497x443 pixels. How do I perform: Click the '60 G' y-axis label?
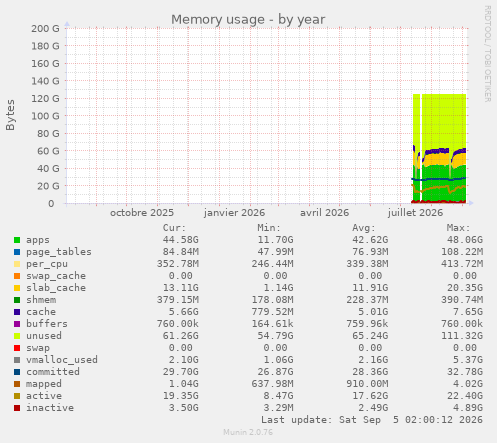[x=48, y=151]
